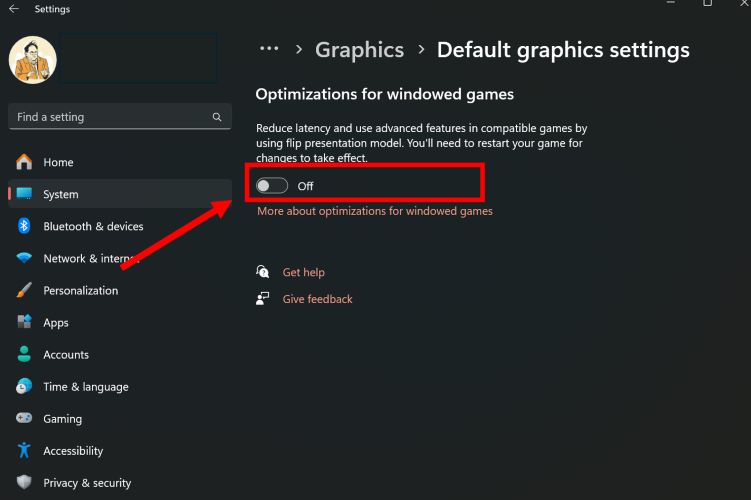Open the Give feedback link
The height and width of the screenshot is (500, 751).
(318, 299)
